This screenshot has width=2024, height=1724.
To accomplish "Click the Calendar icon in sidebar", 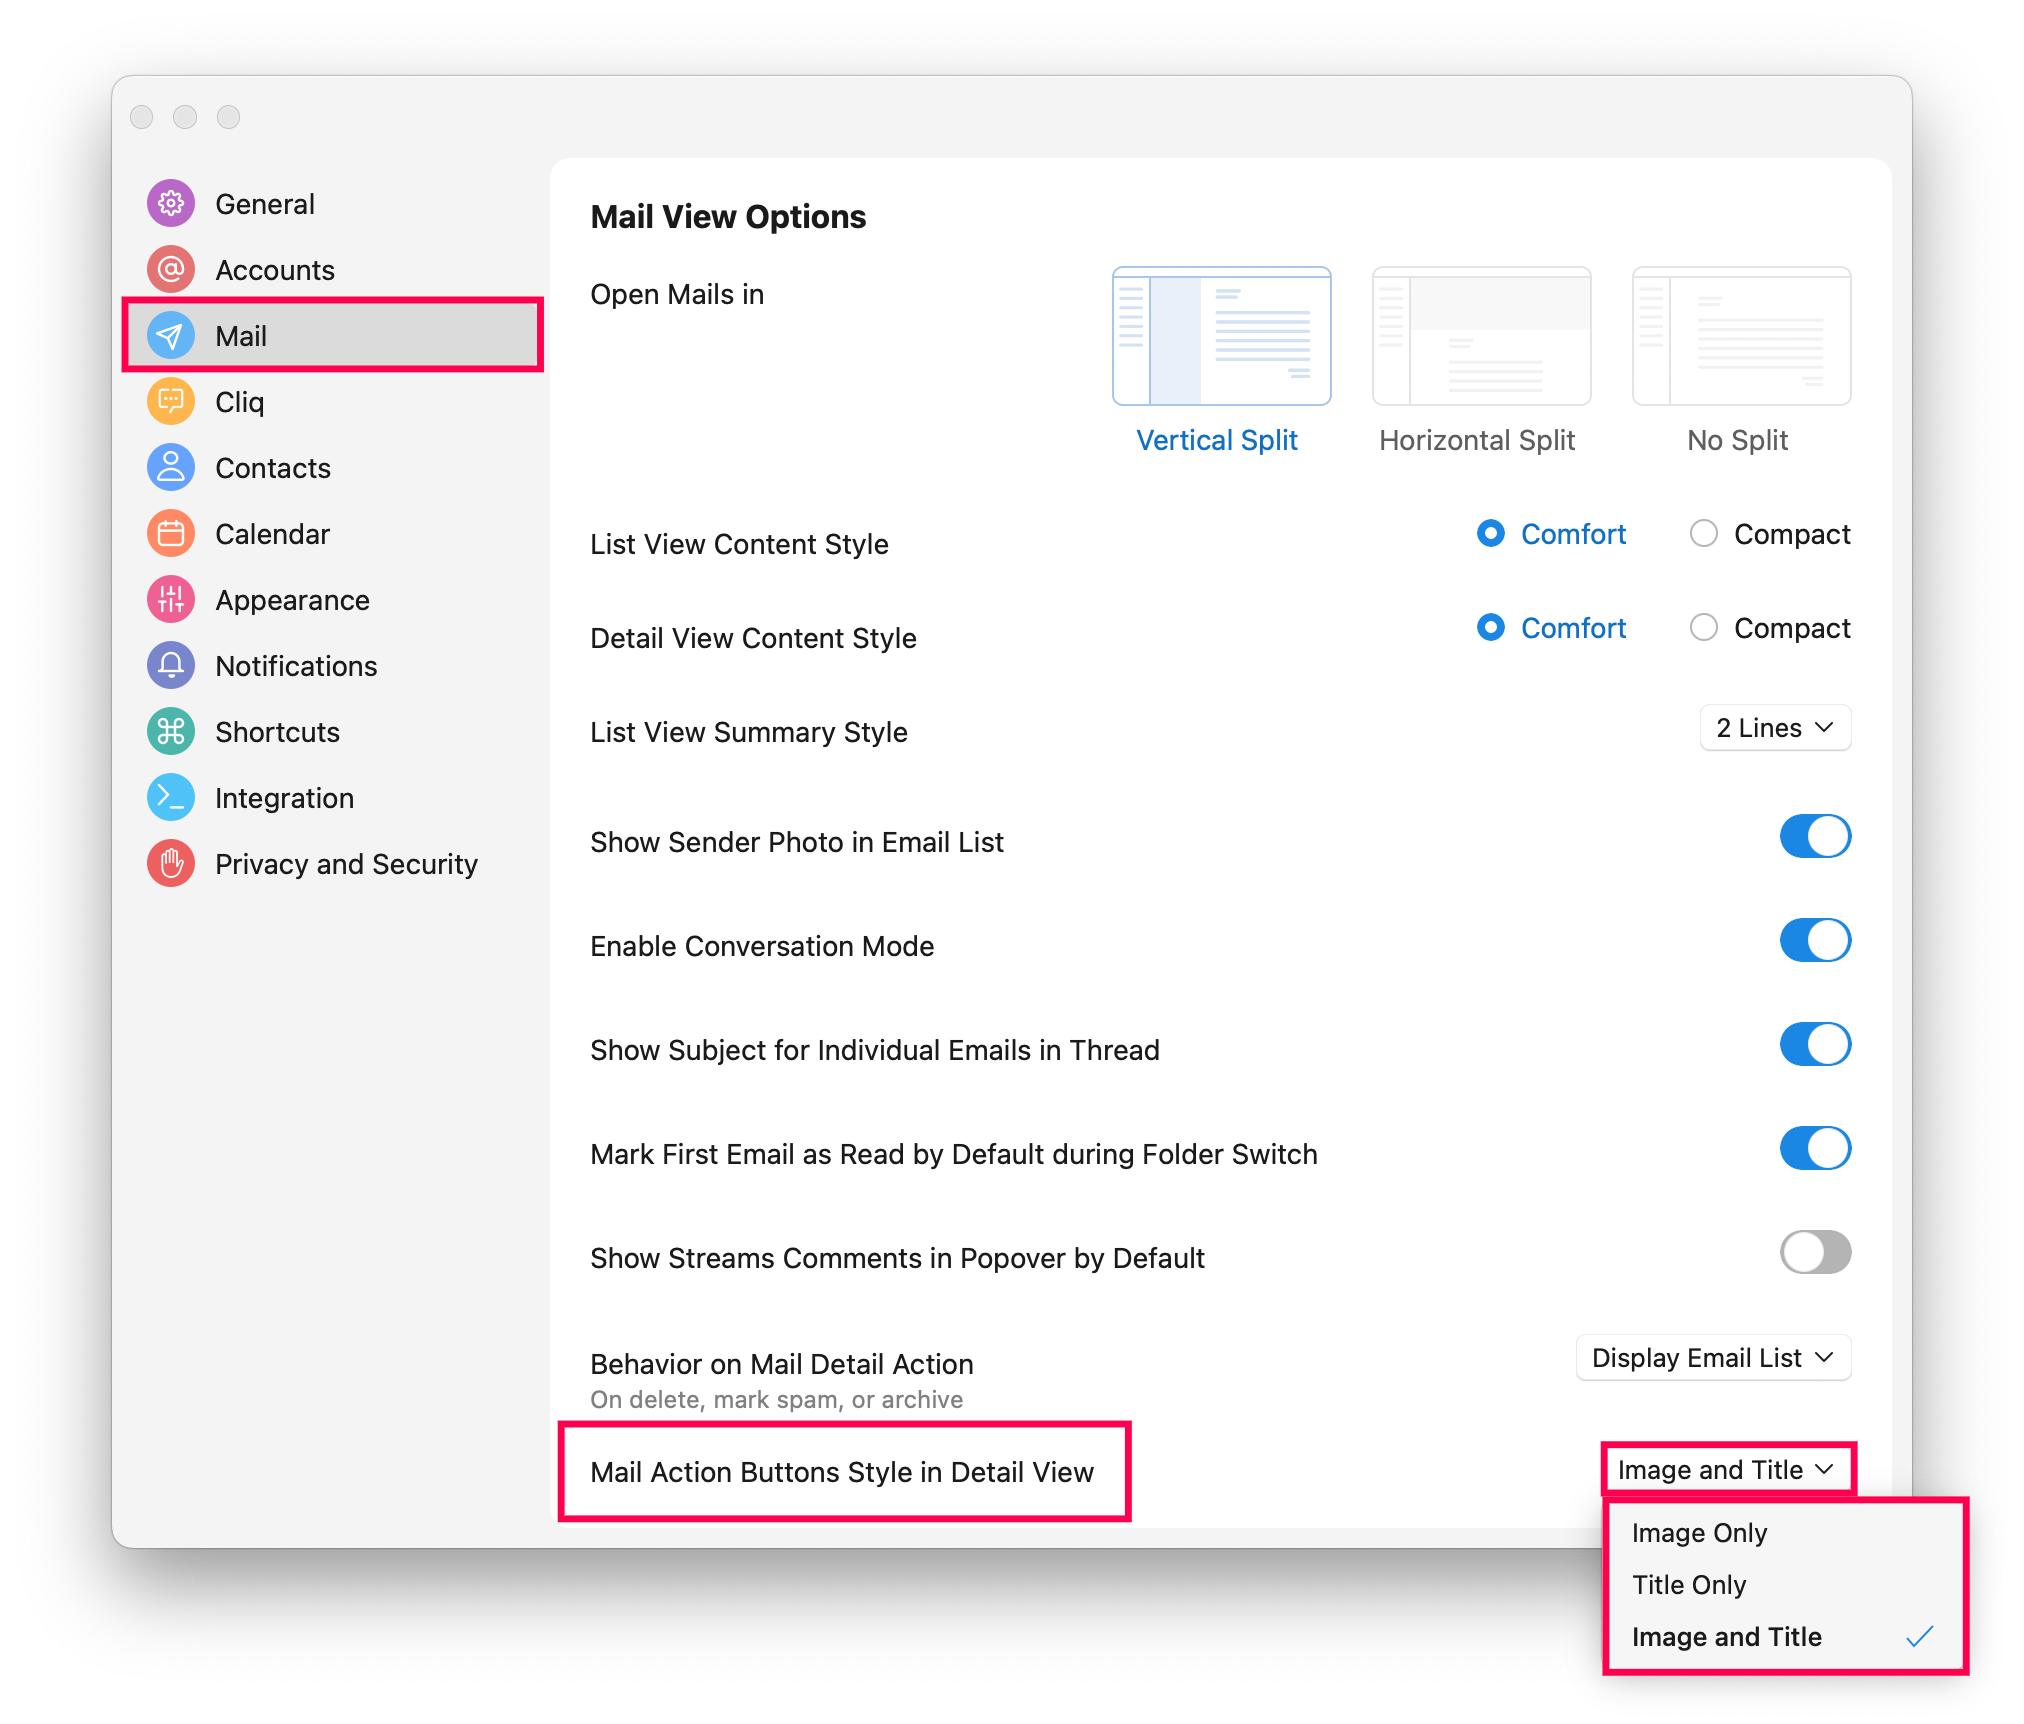I will [x=171, y=534].
